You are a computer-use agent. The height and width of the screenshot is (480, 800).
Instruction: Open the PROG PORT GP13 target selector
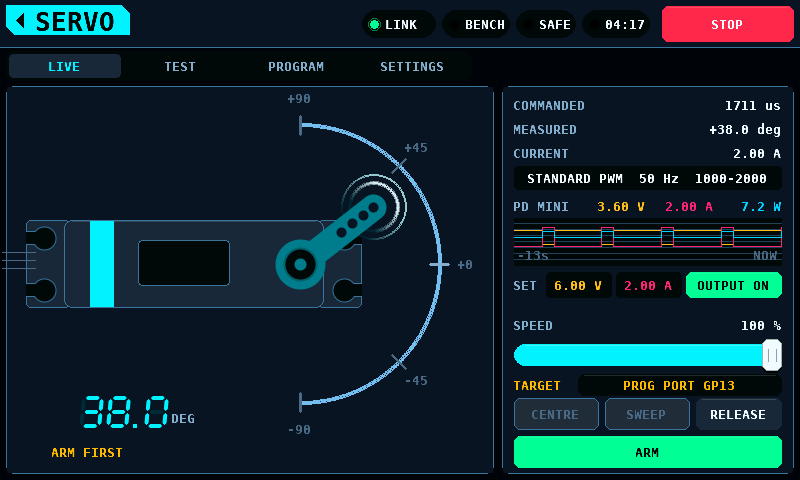(679, 386)
